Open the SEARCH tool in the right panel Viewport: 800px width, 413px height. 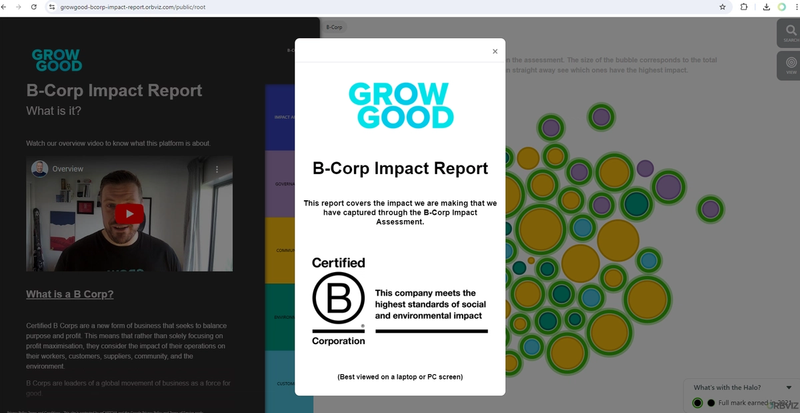pyautogui.click(x=791, y=34)
